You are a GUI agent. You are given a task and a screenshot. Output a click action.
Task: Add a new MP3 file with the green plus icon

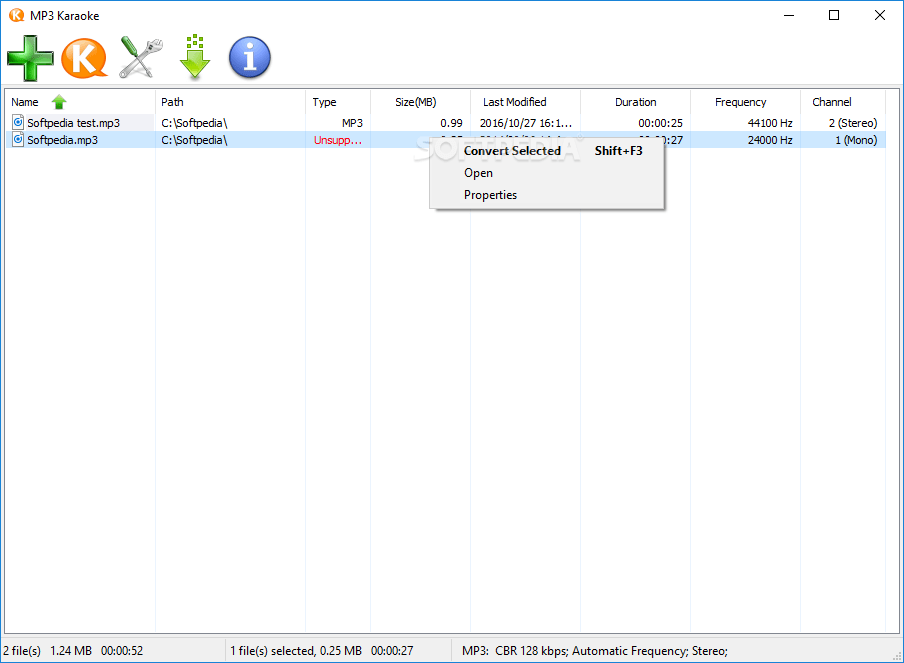point(30,57)
